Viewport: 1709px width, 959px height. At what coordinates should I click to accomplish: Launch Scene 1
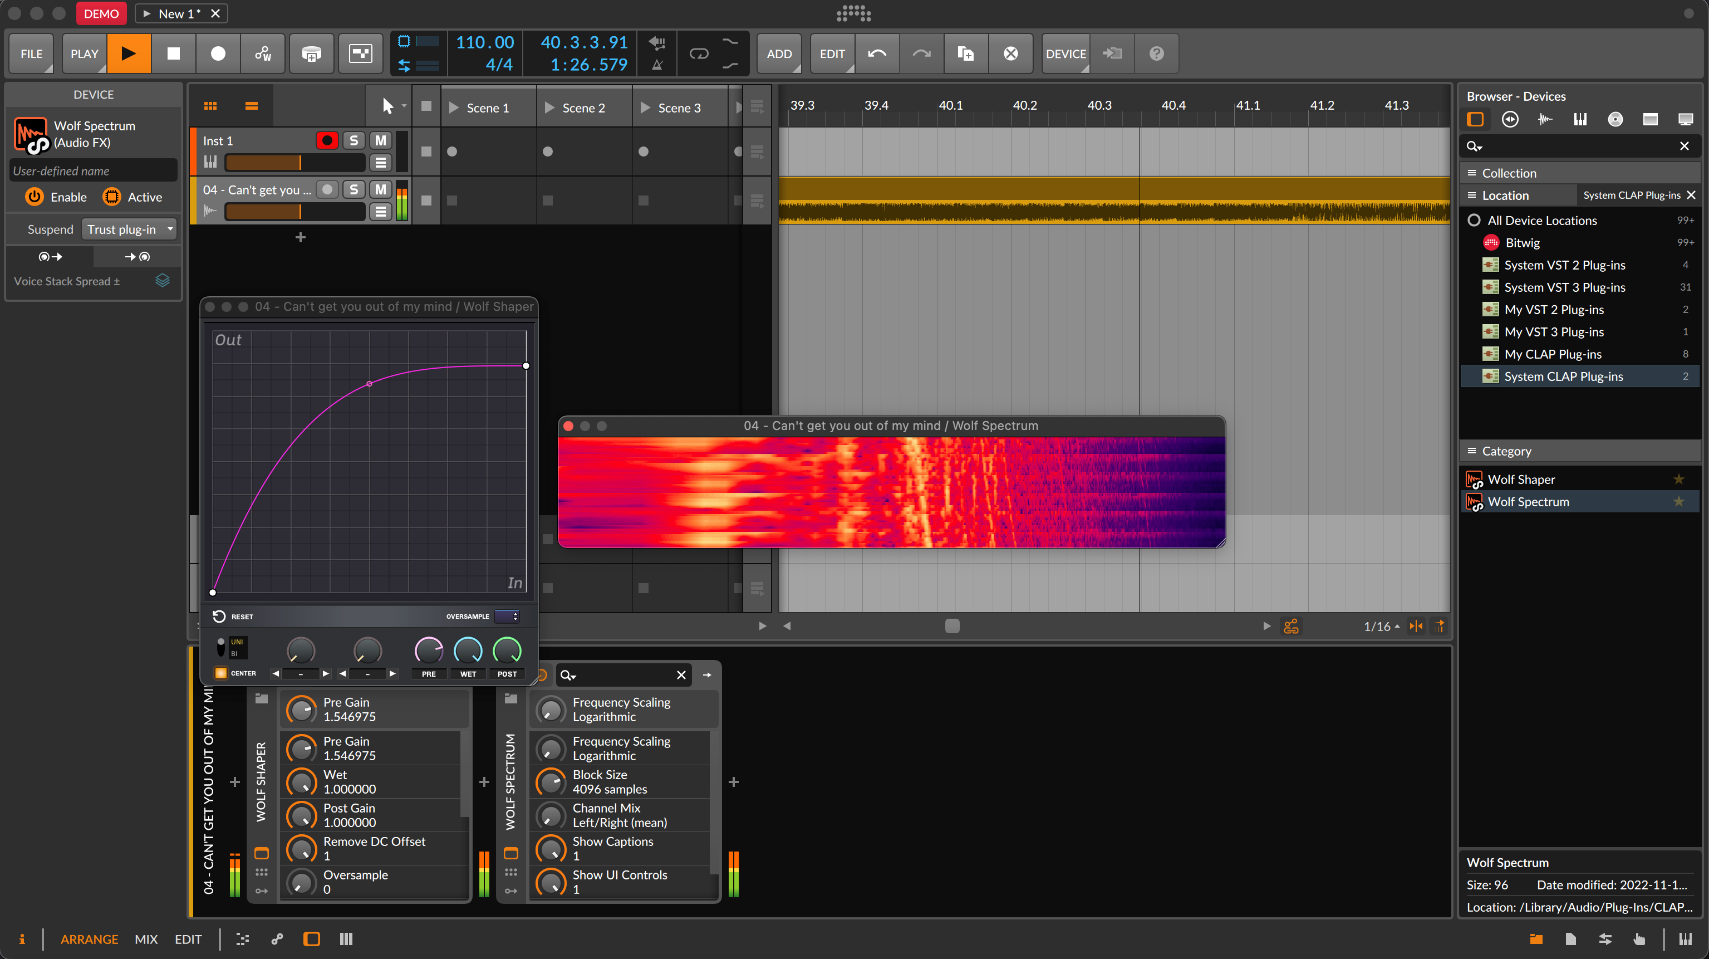click(x=454, y=108)
